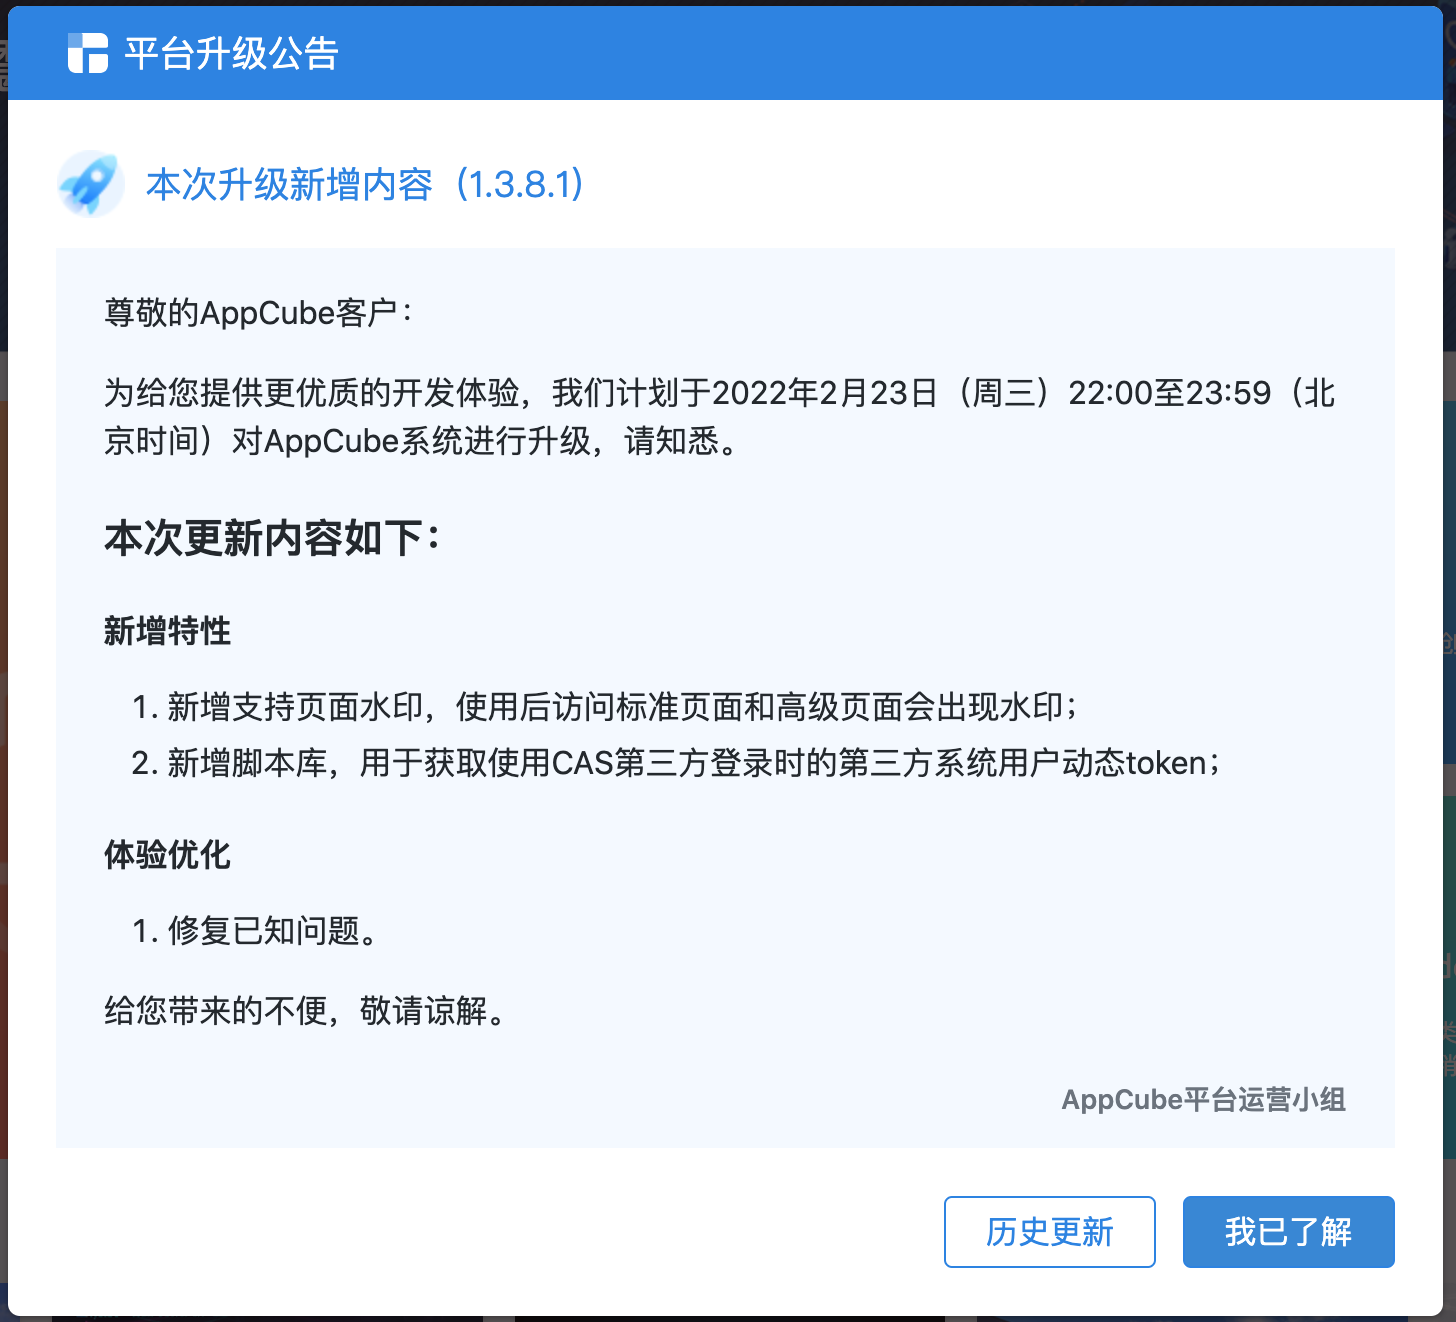
Task: Click the upgrade schedule paragraph mentioning 2022年2月23日
Action: point(720,416)
